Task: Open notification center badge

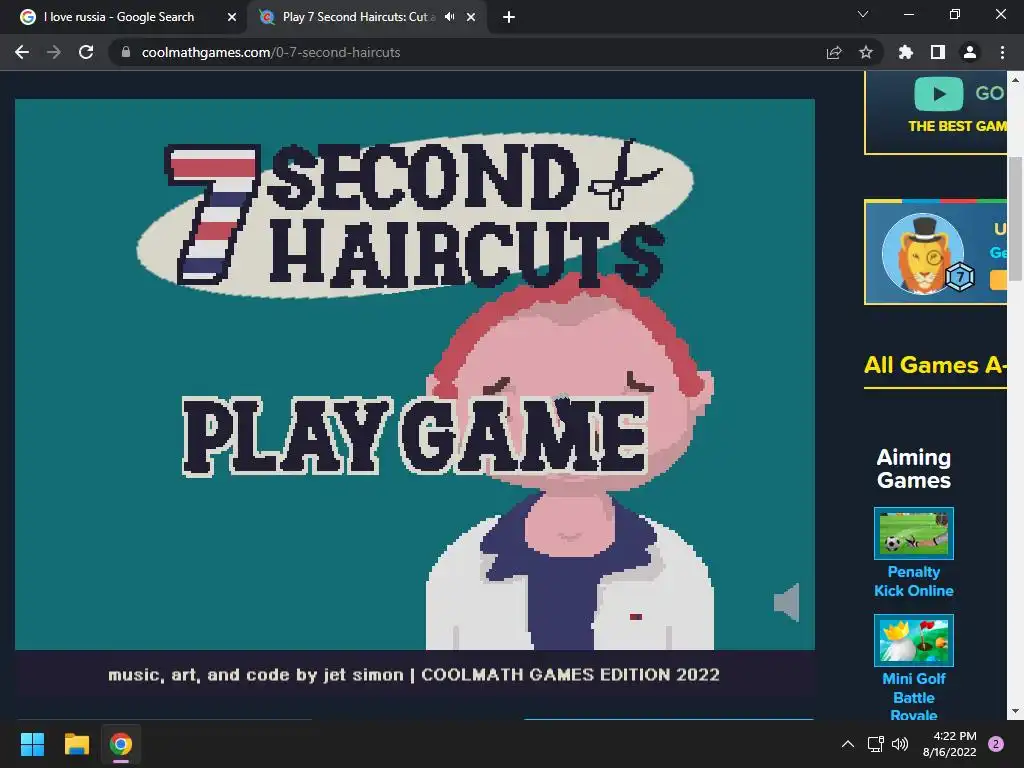Action: [x=996, y=744]
